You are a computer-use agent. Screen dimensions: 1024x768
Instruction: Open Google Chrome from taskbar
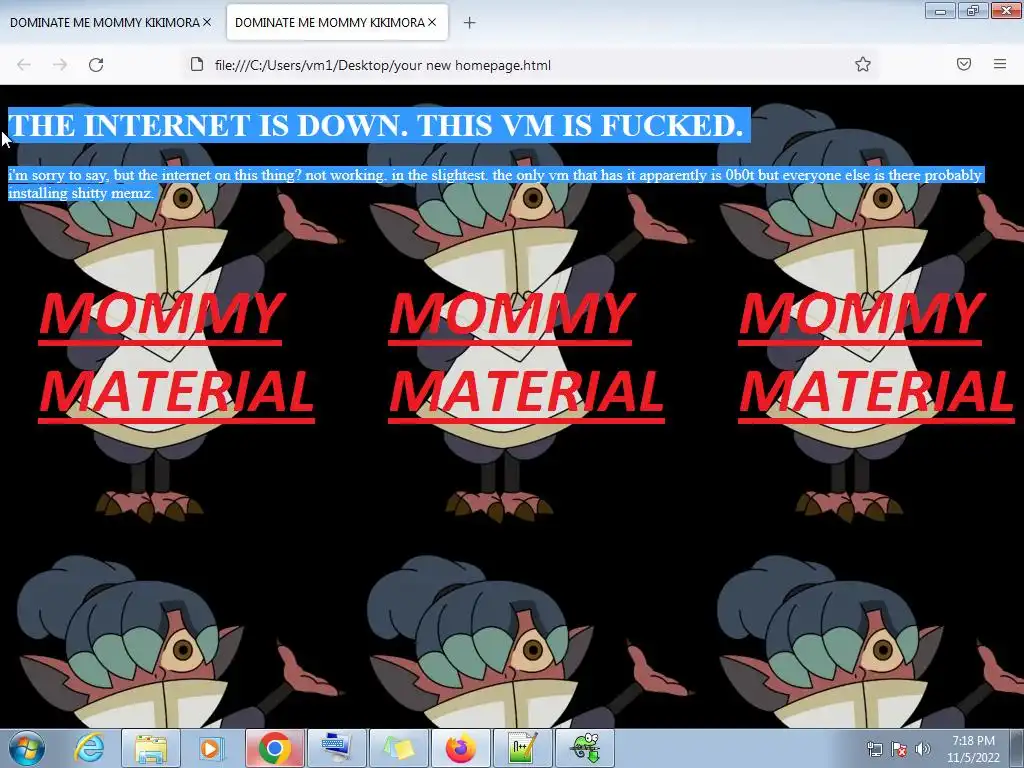pos(275,748)
